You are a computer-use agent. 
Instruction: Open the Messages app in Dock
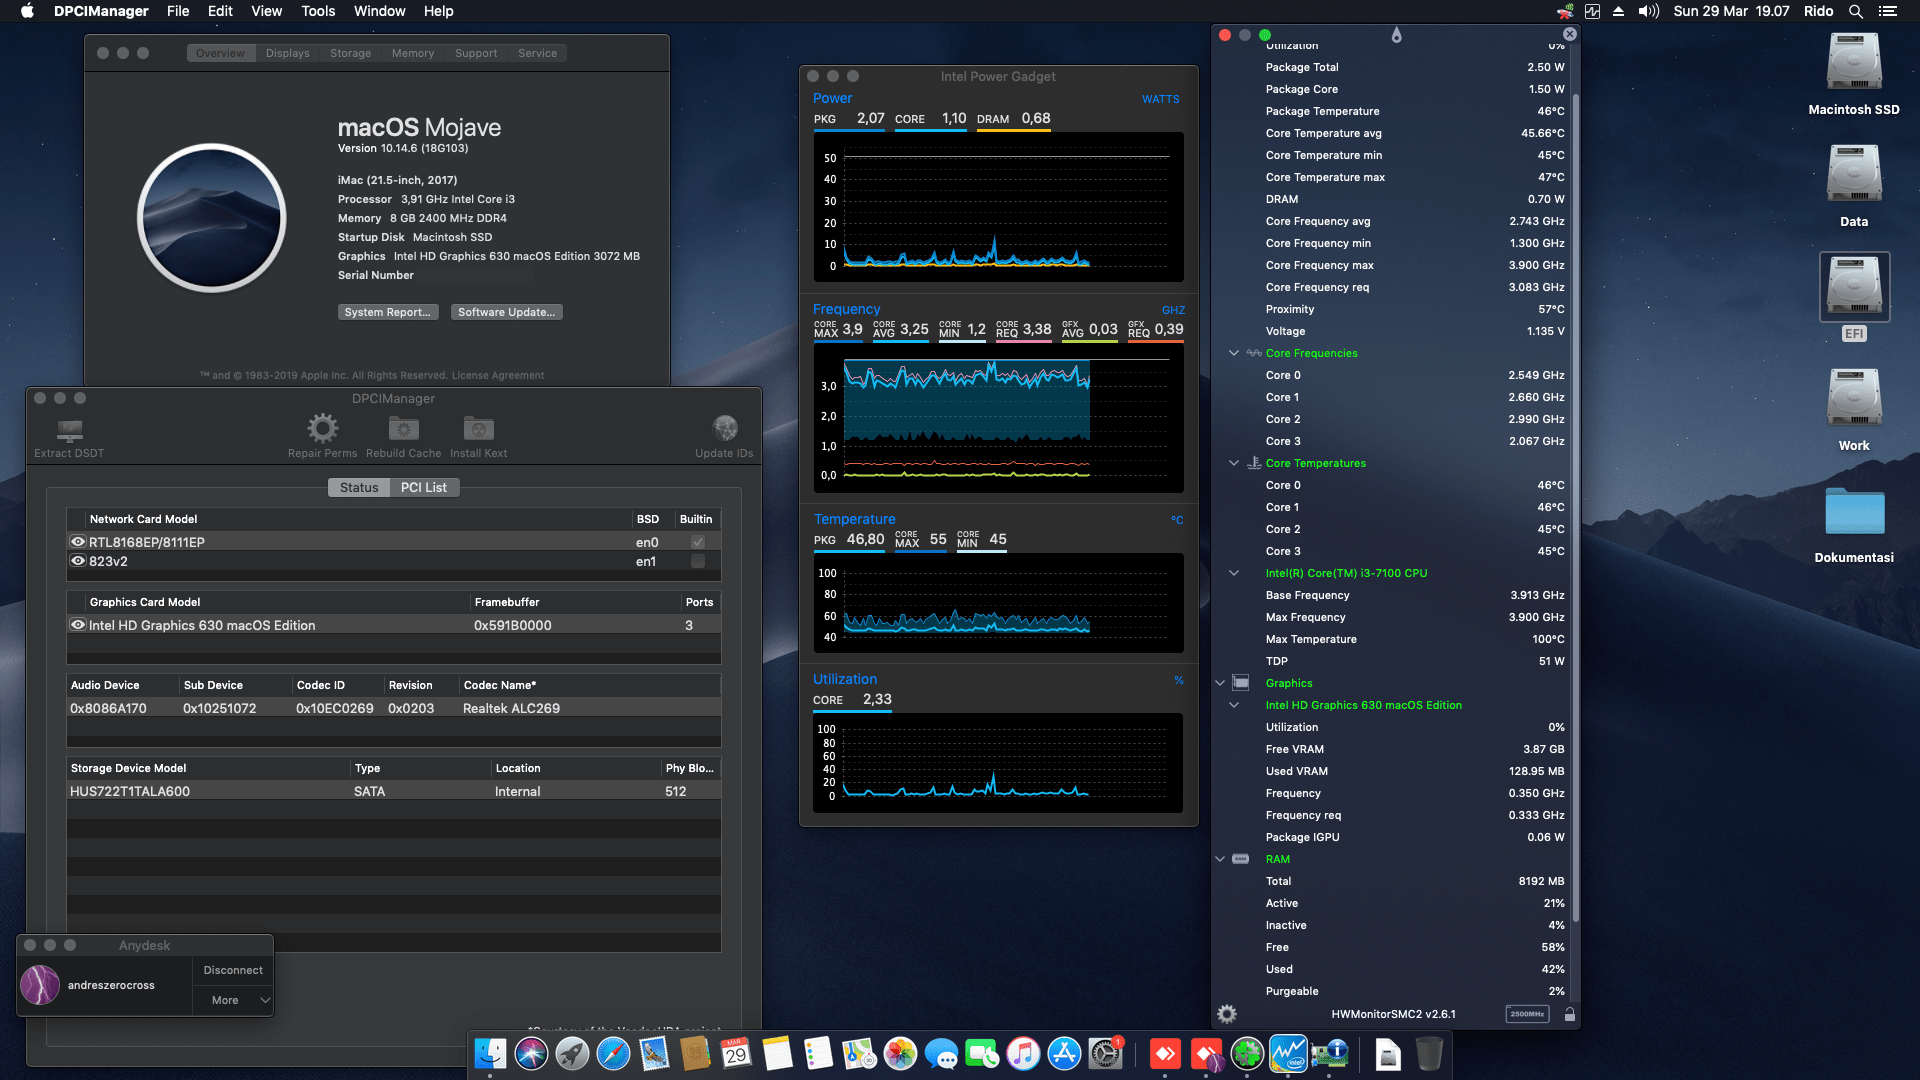[x=941, y=1054]
